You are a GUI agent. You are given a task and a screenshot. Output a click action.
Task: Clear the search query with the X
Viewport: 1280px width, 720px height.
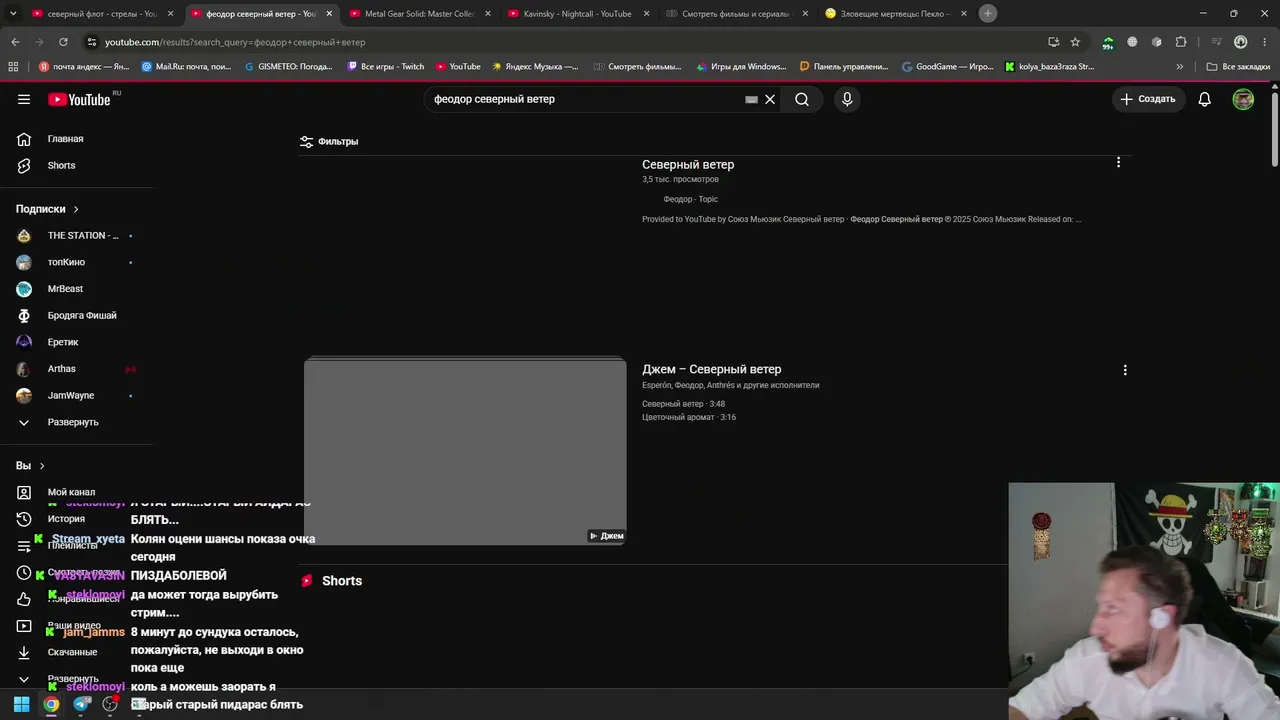tap(770, 99)
